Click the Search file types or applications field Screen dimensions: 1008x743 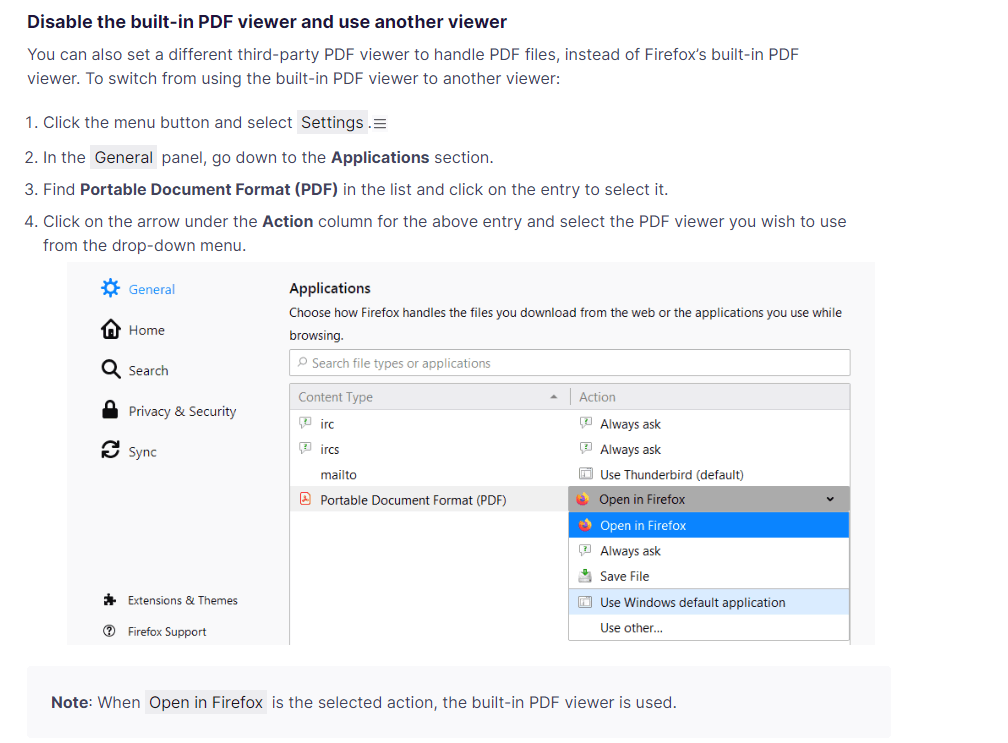coord(570,363)
